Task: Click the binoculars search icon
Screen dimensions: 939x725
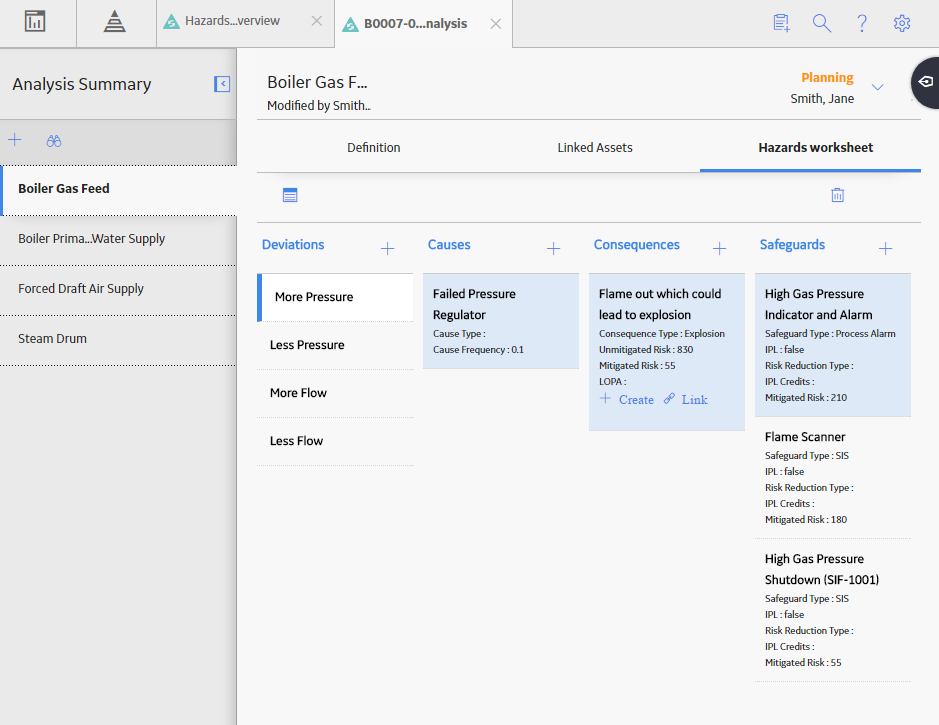Action: click(54, 141)
